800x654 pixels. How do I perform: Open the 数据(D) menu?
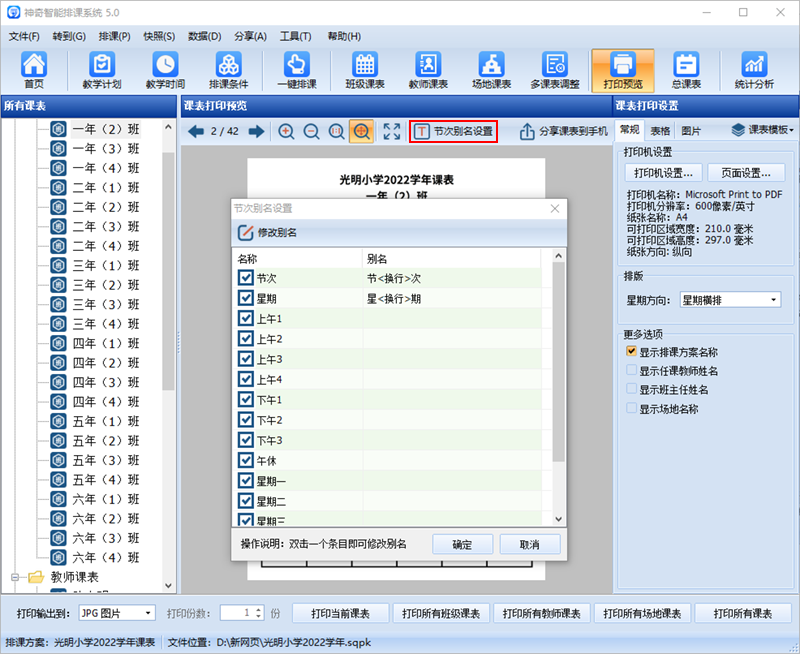pyautogui.click(x=205, y=36)
